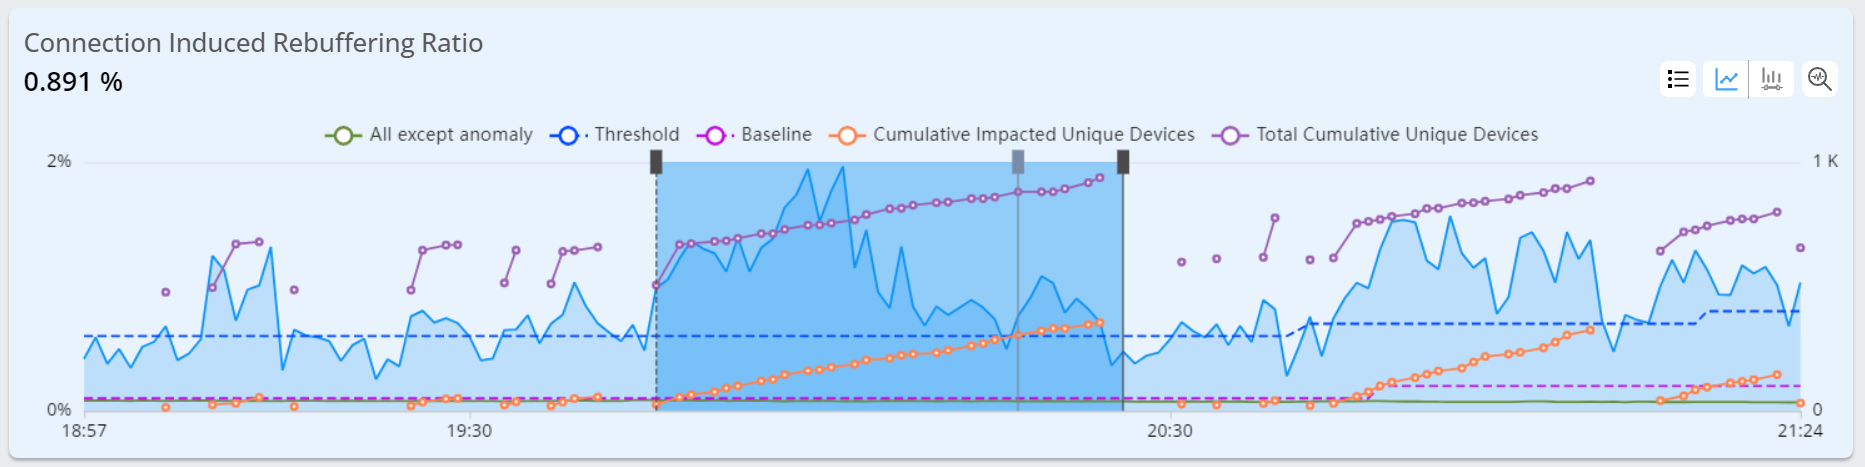The image size is (1865, 467).
Task: Toggle the All except anomaly series
Action: point(429,135)
